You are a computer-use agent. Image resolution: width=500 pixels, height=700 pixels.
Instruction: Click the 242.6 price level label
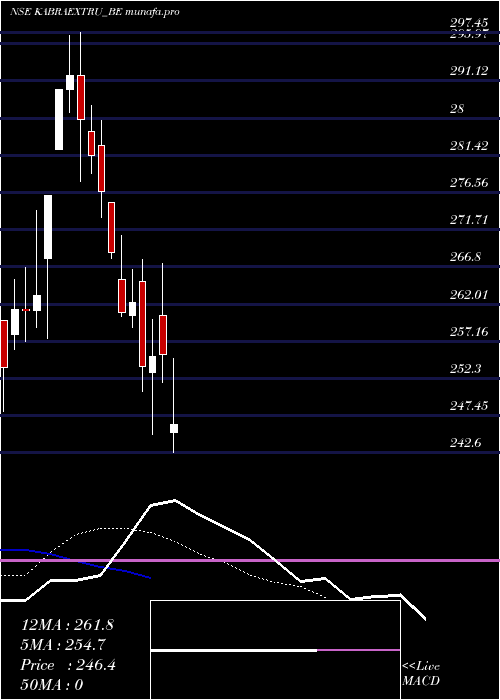pos(465,443)
